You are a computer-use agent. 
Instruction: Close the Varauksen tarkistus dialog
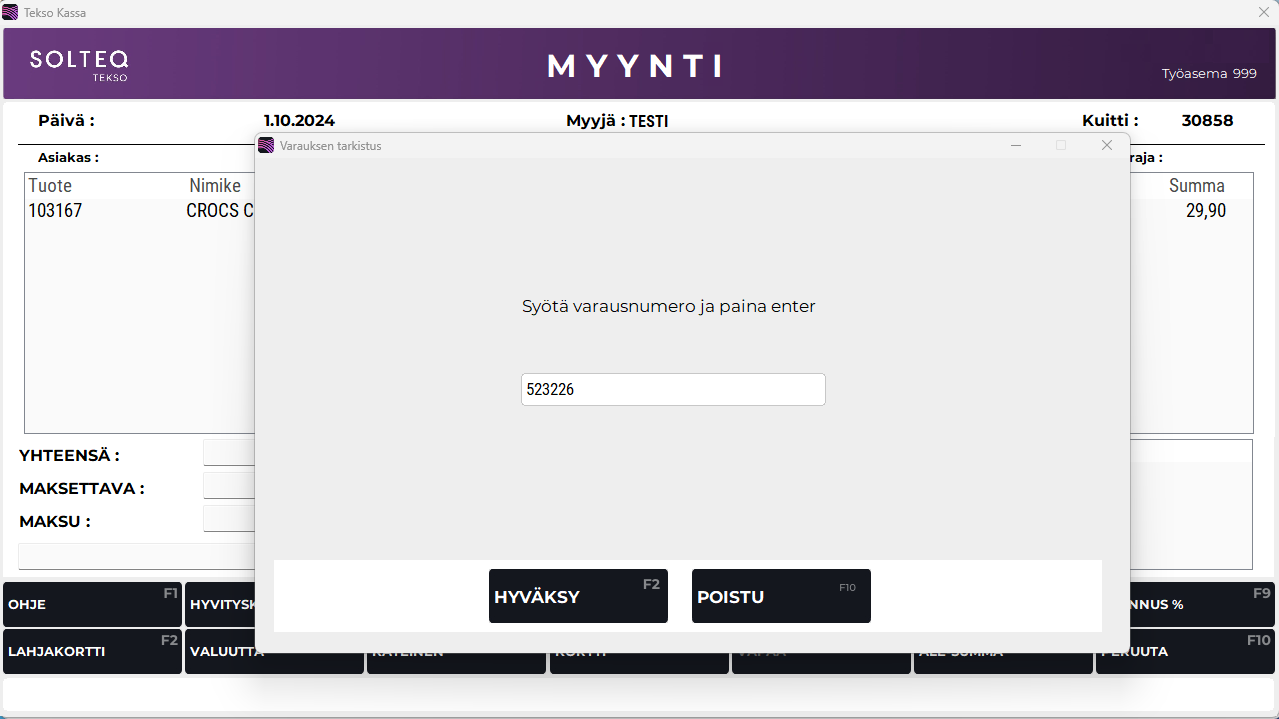[1106, 145]
